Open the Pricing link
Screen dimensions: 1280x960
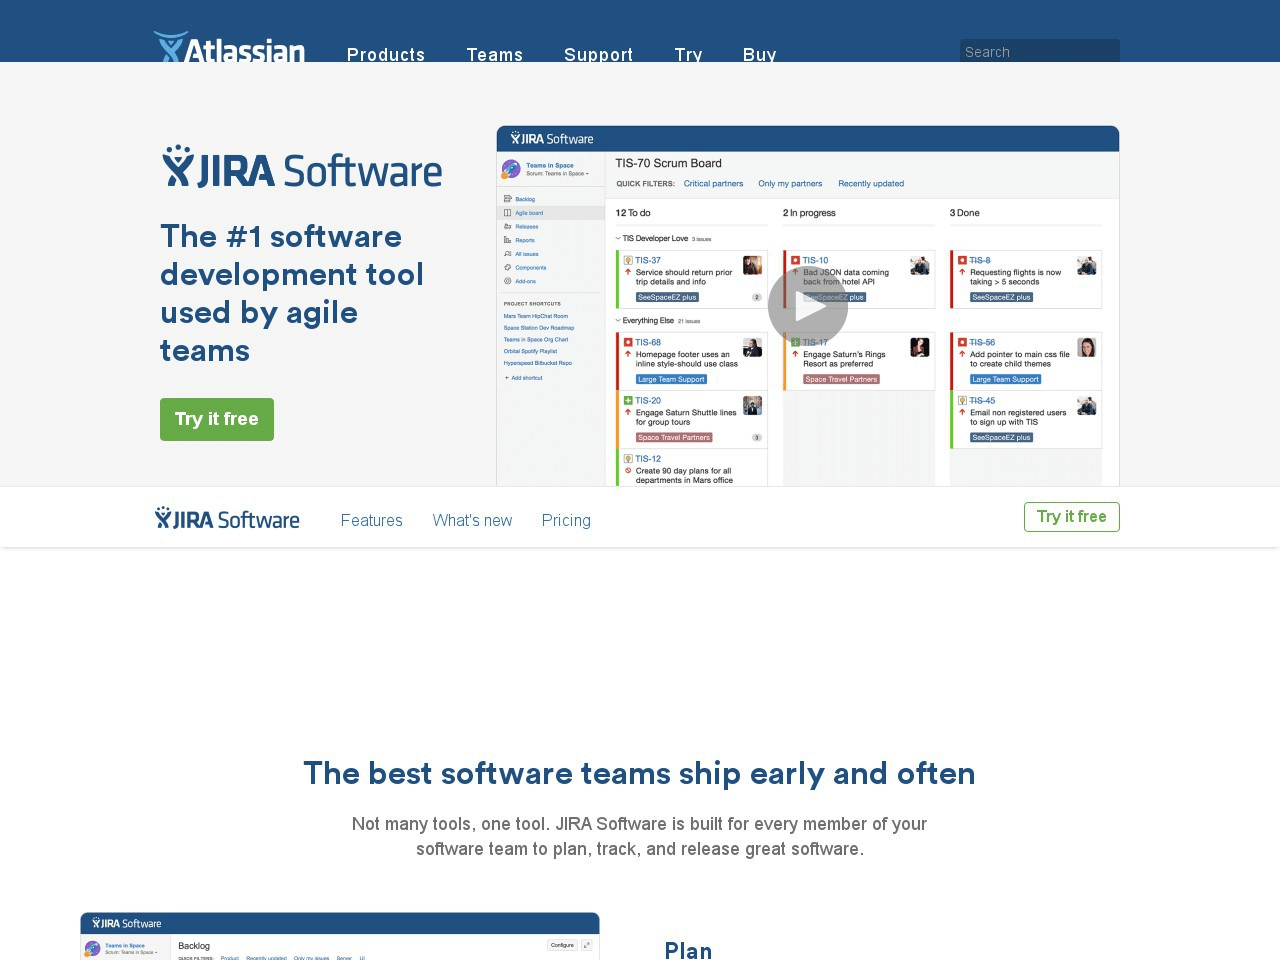coord(566,520)
